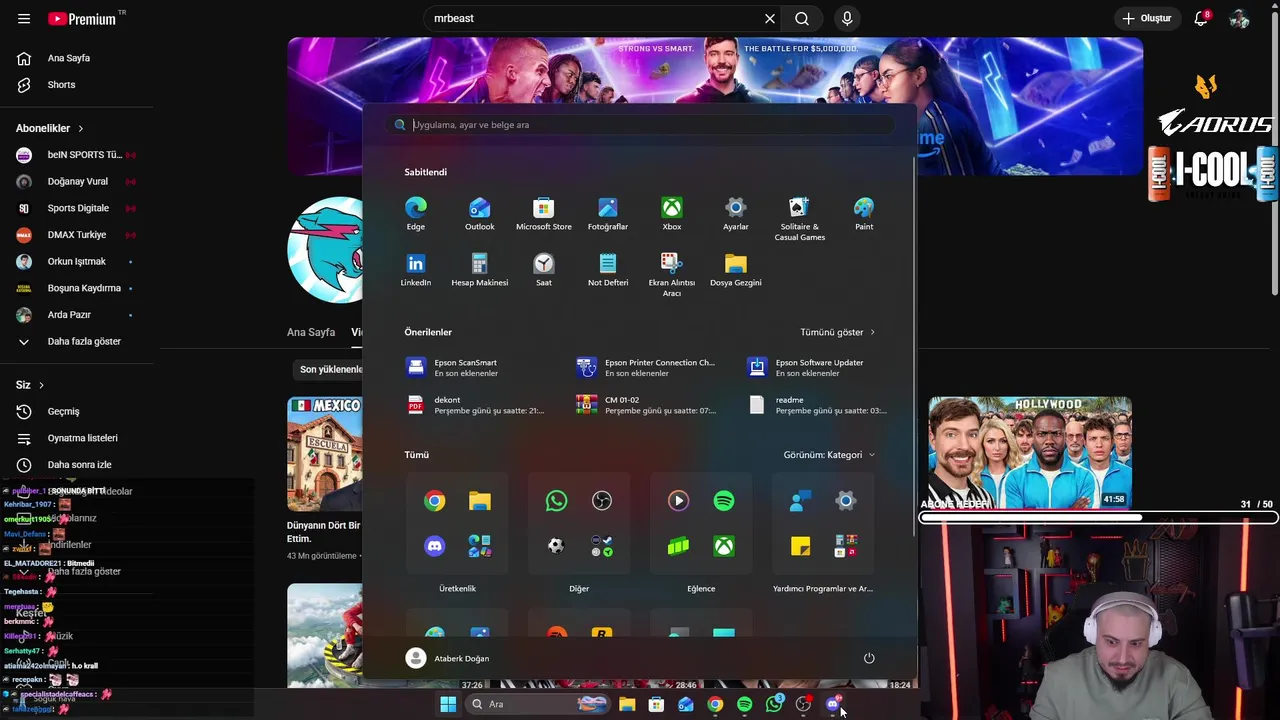Open Solitaire & Casual Games

click(x=800, y=219)
